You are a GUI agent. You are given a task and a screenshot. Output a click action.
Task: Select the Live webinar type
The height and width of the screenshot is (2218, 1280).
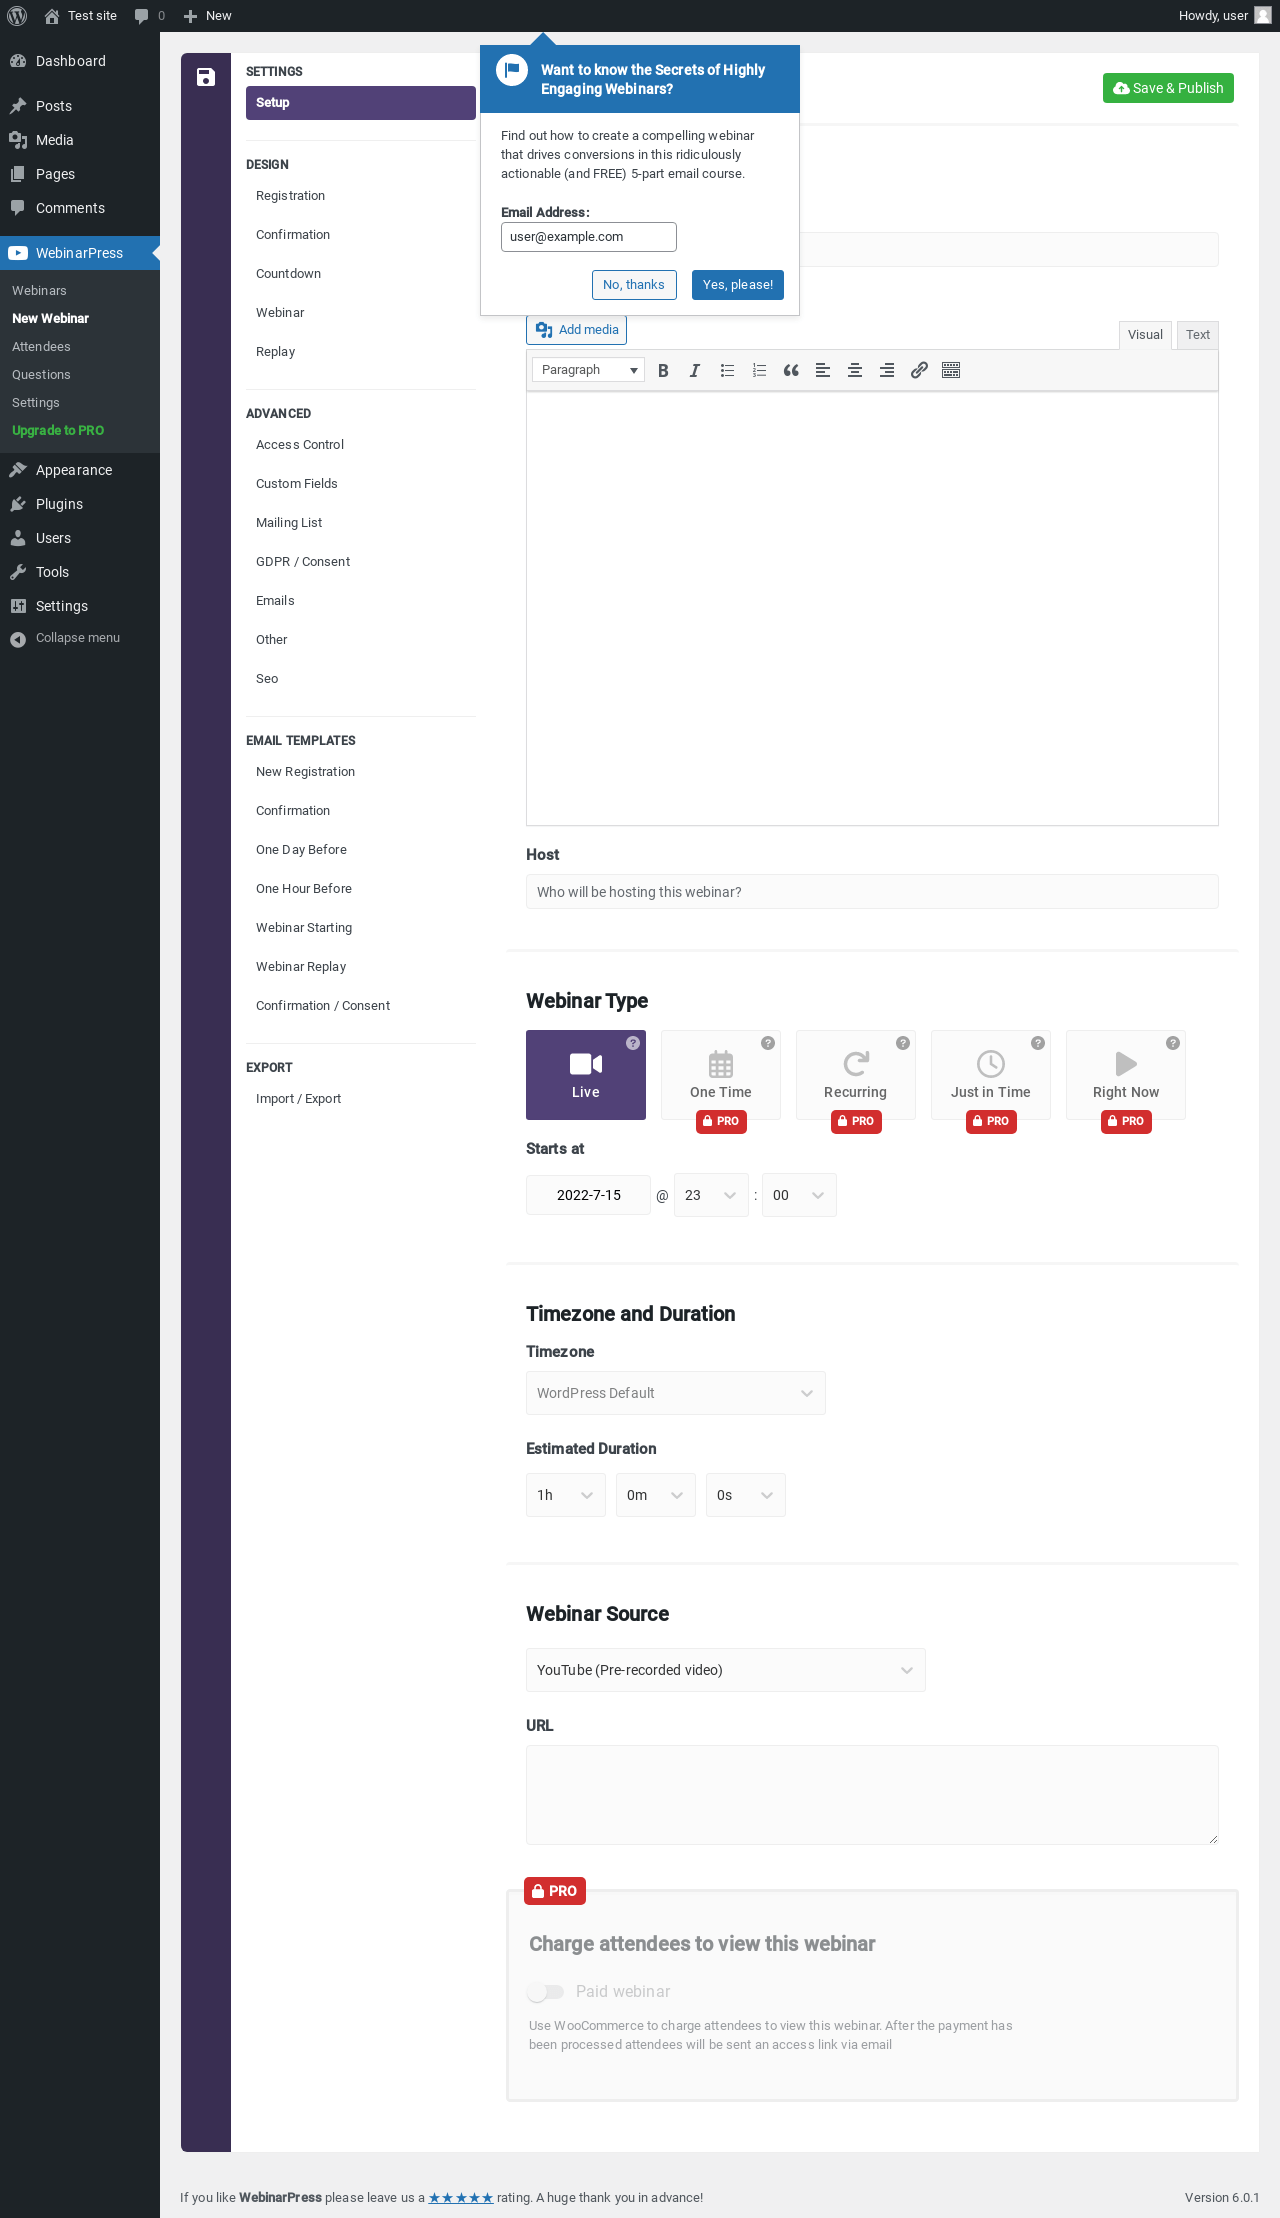pos(586,1075)
